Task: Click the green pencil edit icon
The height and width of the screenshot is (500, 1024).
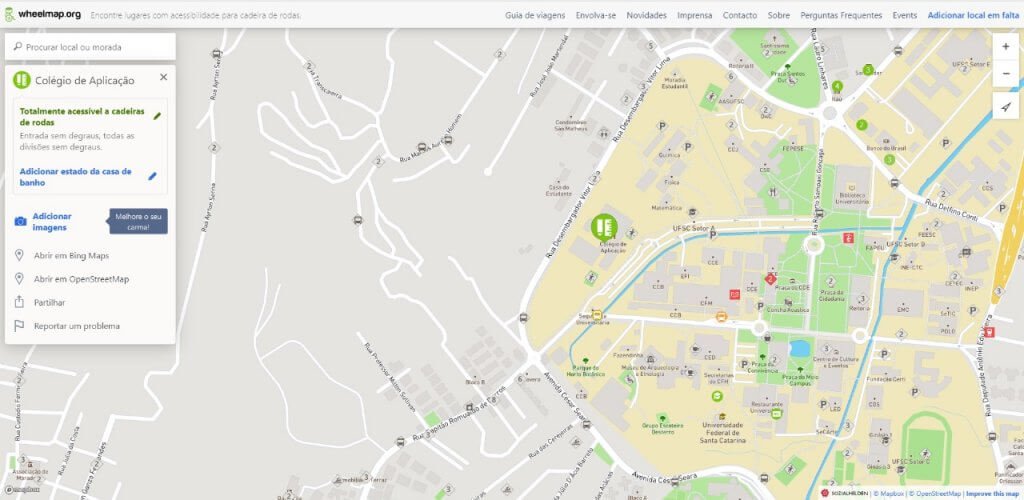Action: point(157,116)
